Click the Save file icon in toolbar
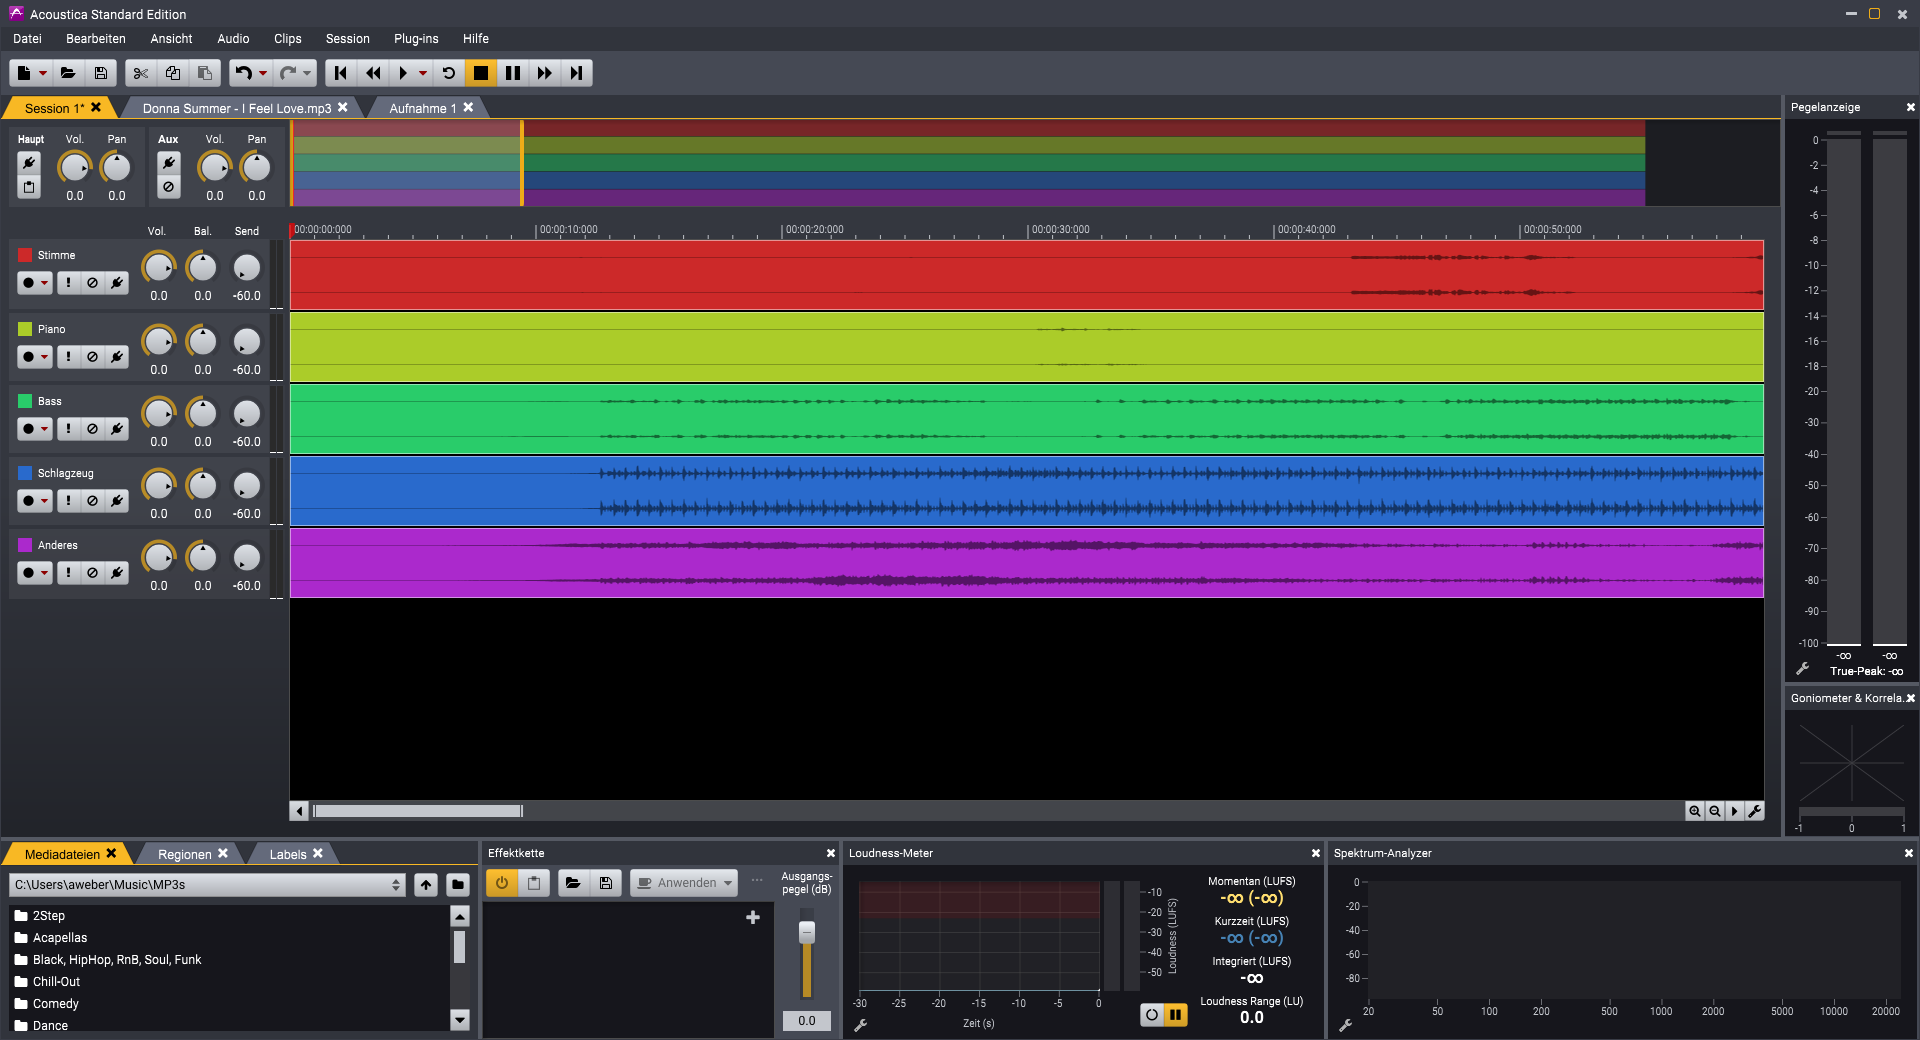The height and width of the screenshot is (1040, 1920). (101, 73)
